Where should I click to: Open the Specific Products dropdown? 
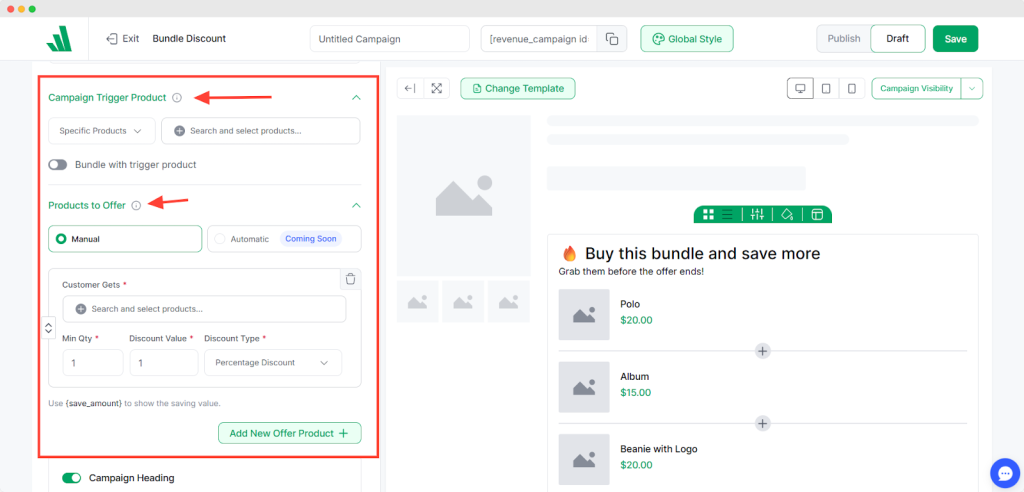pyautogui.click(x=102, y=131)
